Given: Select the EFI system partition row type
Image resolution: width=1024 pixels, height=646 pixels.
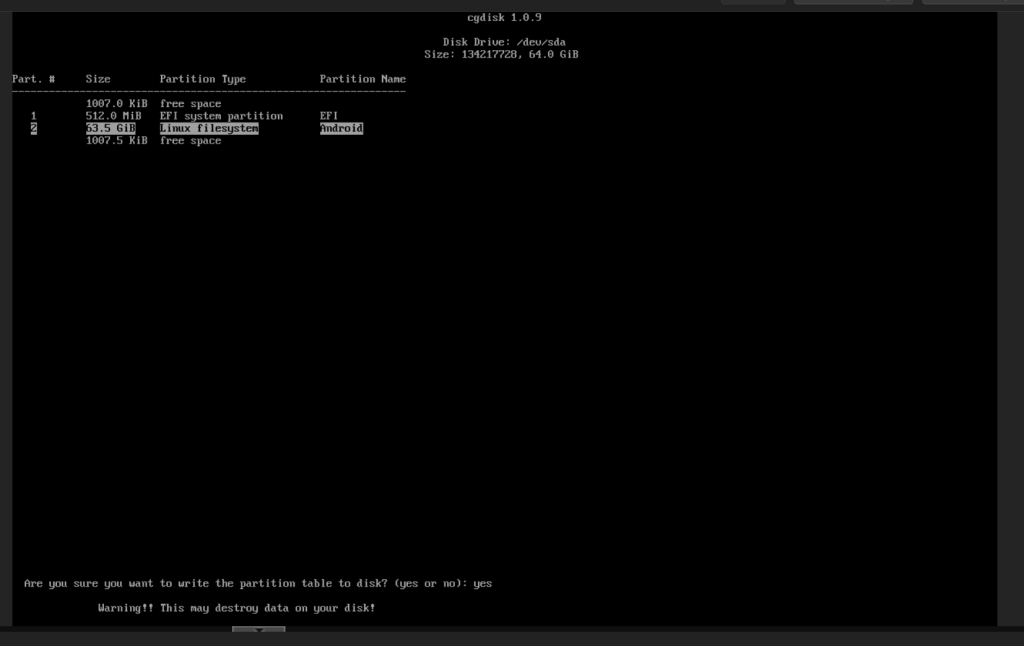Looking at the screenshot, I should (x=221, y=116).
